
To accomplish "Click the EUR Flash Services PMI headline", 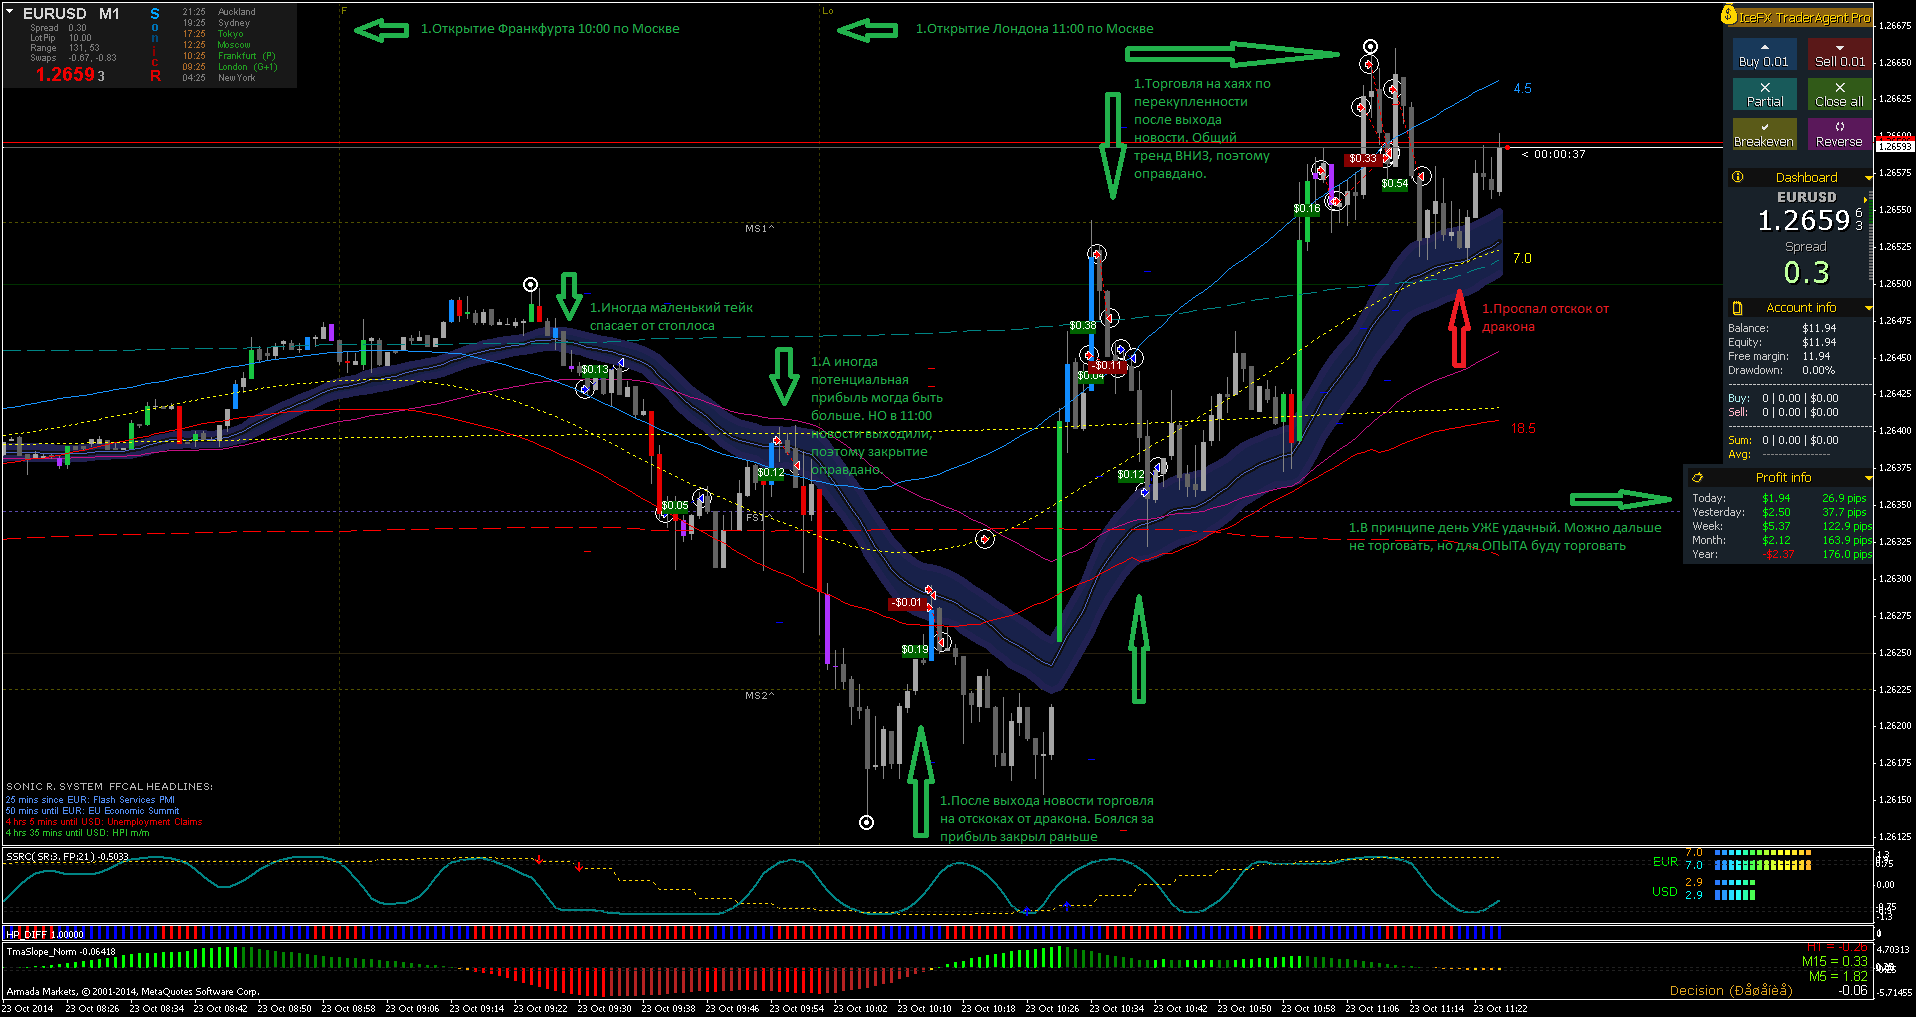I will [x=91, y=800].
